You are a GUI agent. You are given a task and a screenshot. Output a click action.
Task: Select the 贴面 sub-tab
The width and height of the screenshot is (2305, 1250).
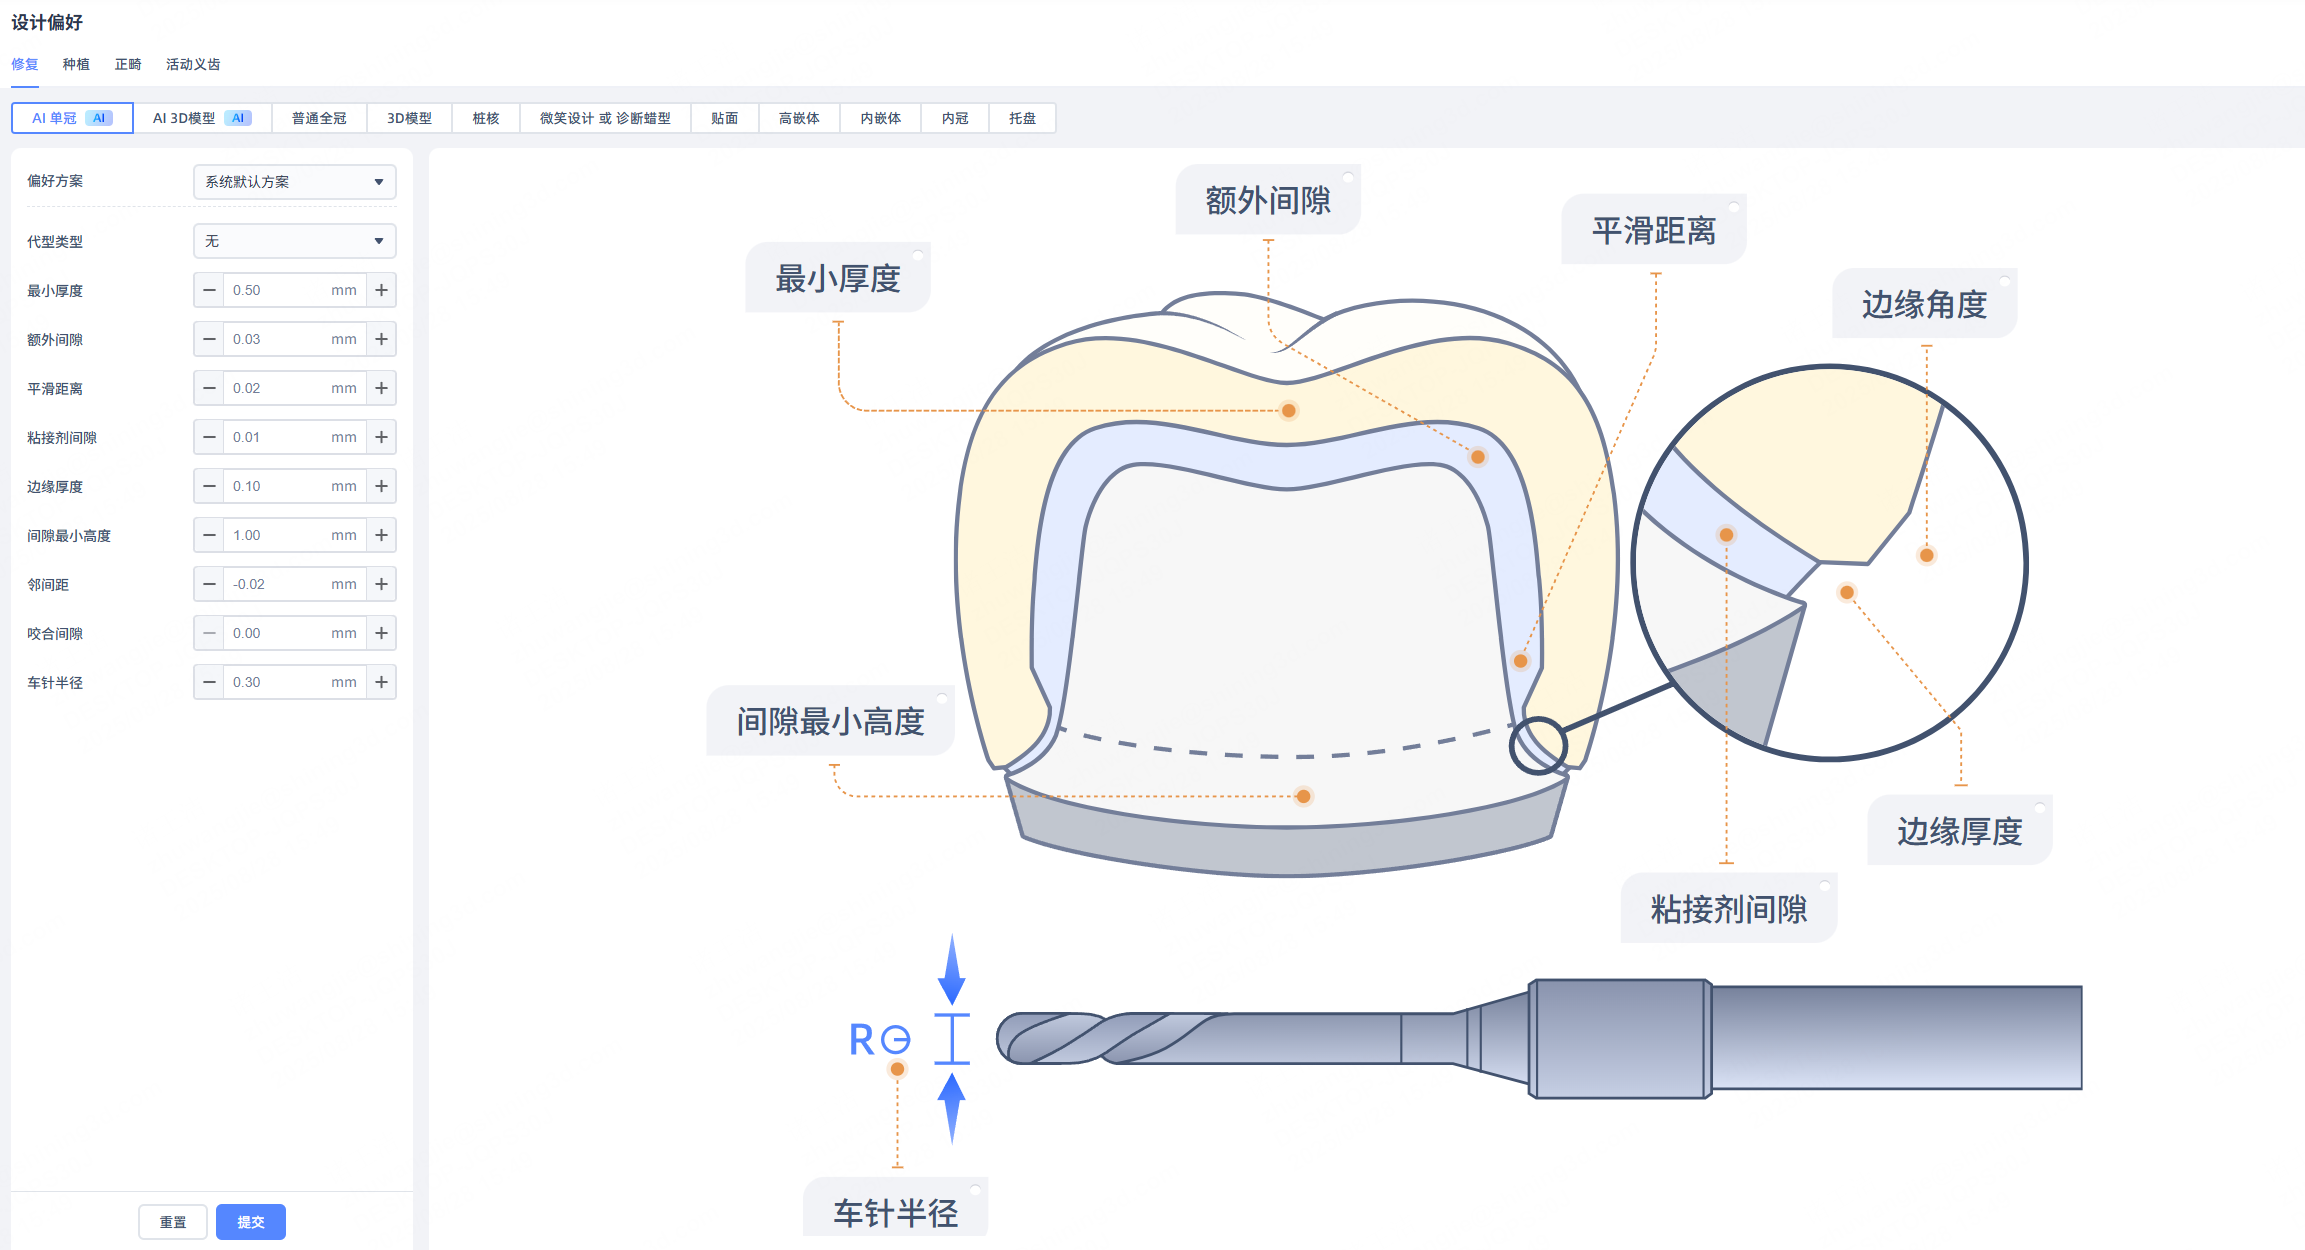point(724,118)
